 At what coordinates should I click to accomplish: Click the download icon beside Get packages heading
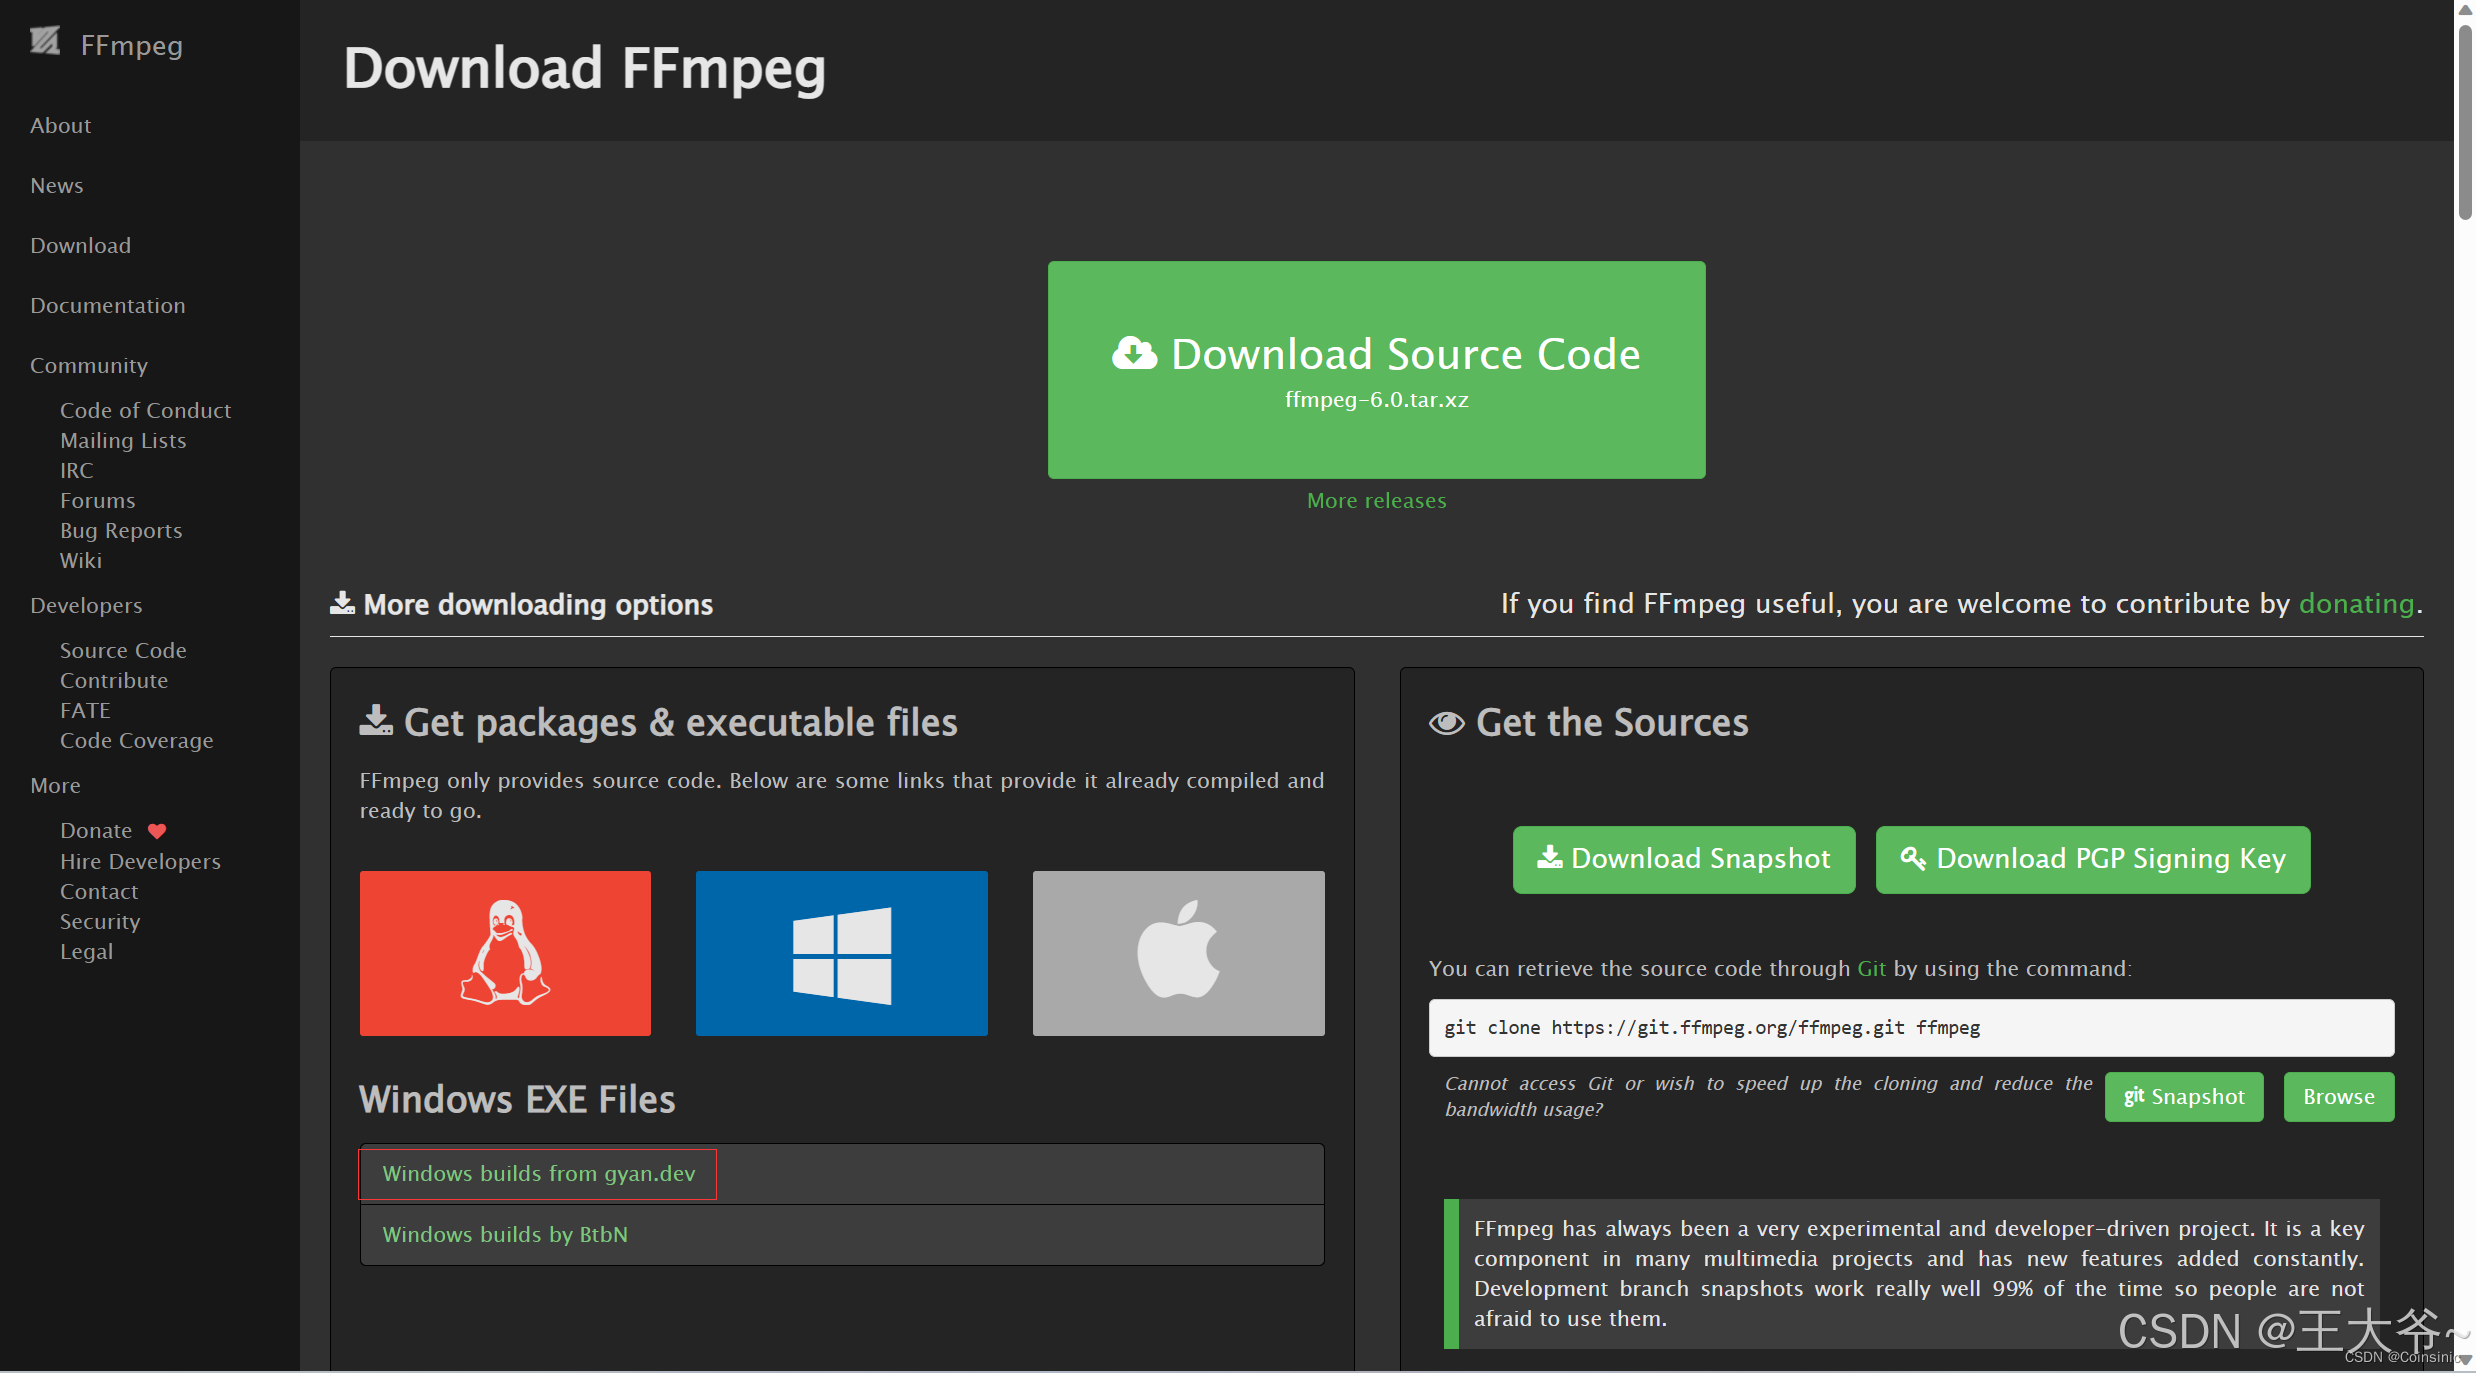pyautogui.click(x=375, y=721)
